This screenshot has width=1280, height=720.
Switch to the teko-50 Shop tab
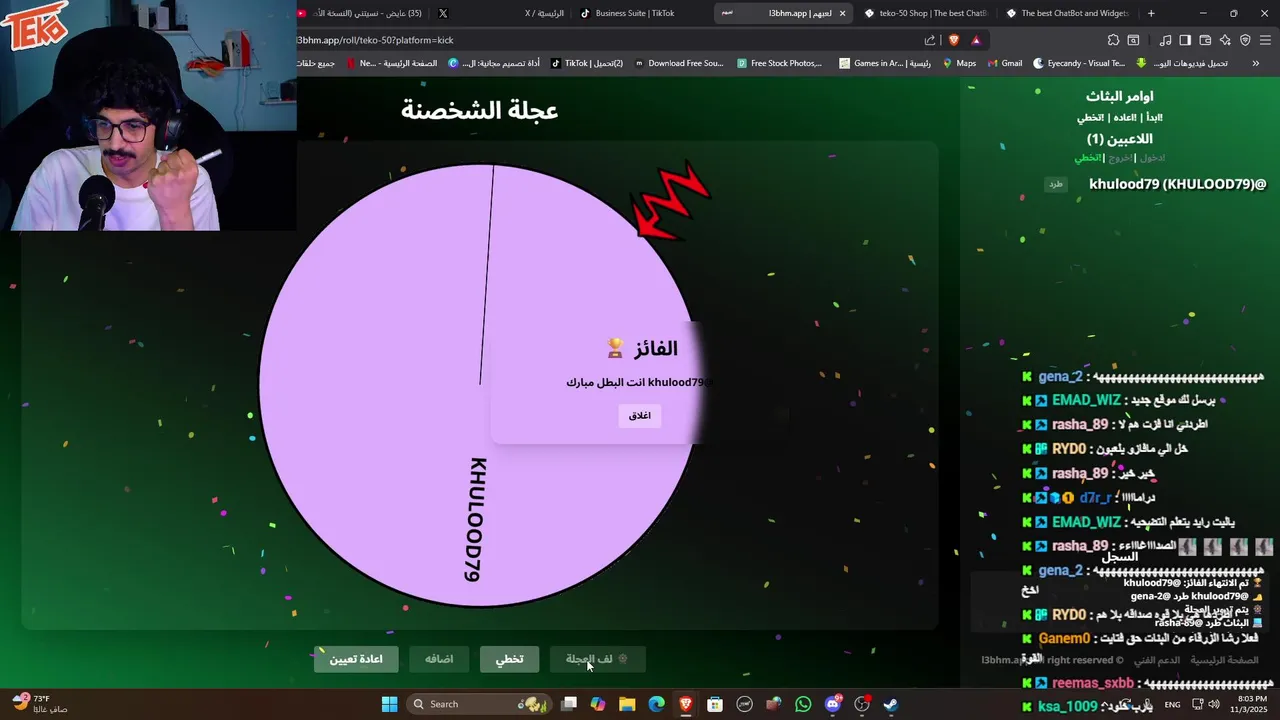pyautogui.click(x=925, y=13)
